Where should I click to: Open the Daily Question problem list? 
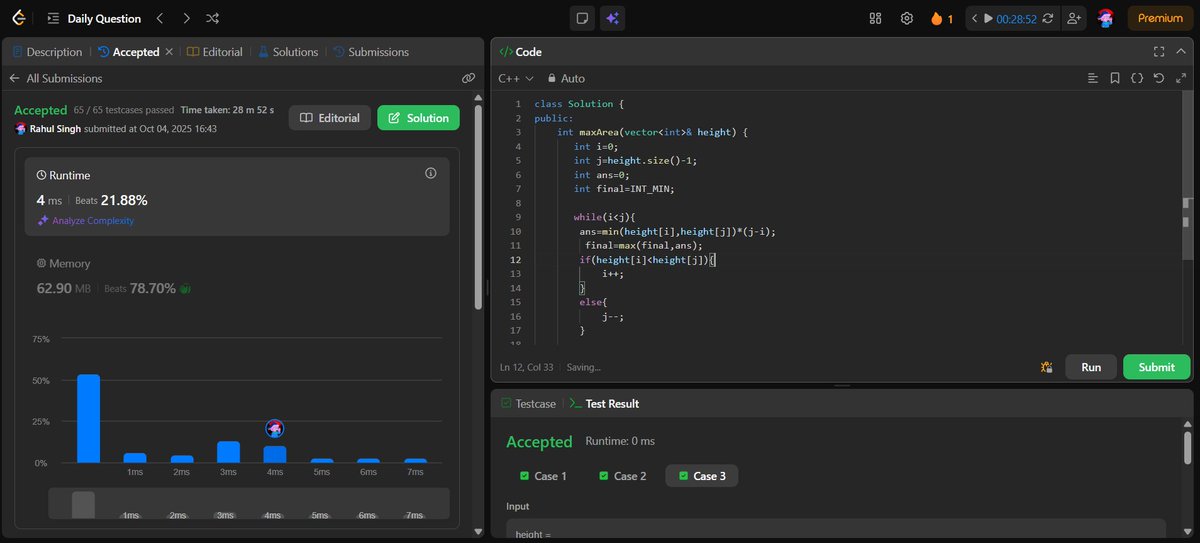click(93, 18)
